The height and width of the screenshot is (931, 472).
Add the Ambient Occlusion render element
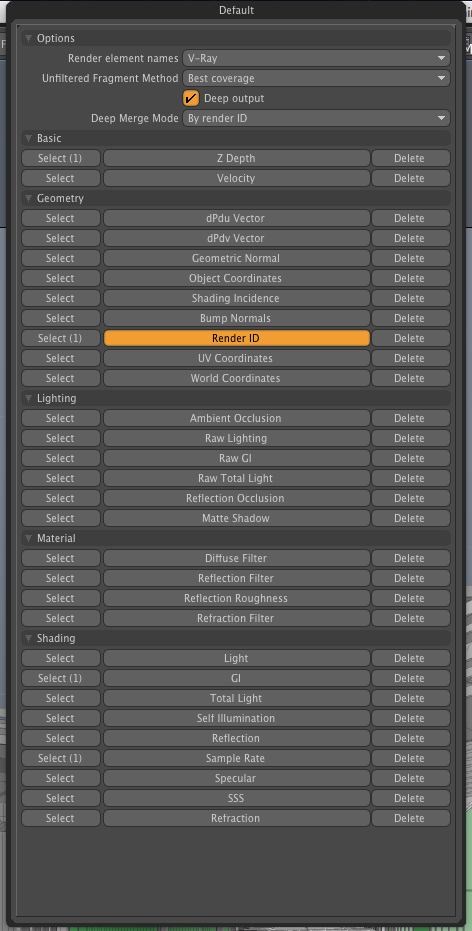(236, 418)
